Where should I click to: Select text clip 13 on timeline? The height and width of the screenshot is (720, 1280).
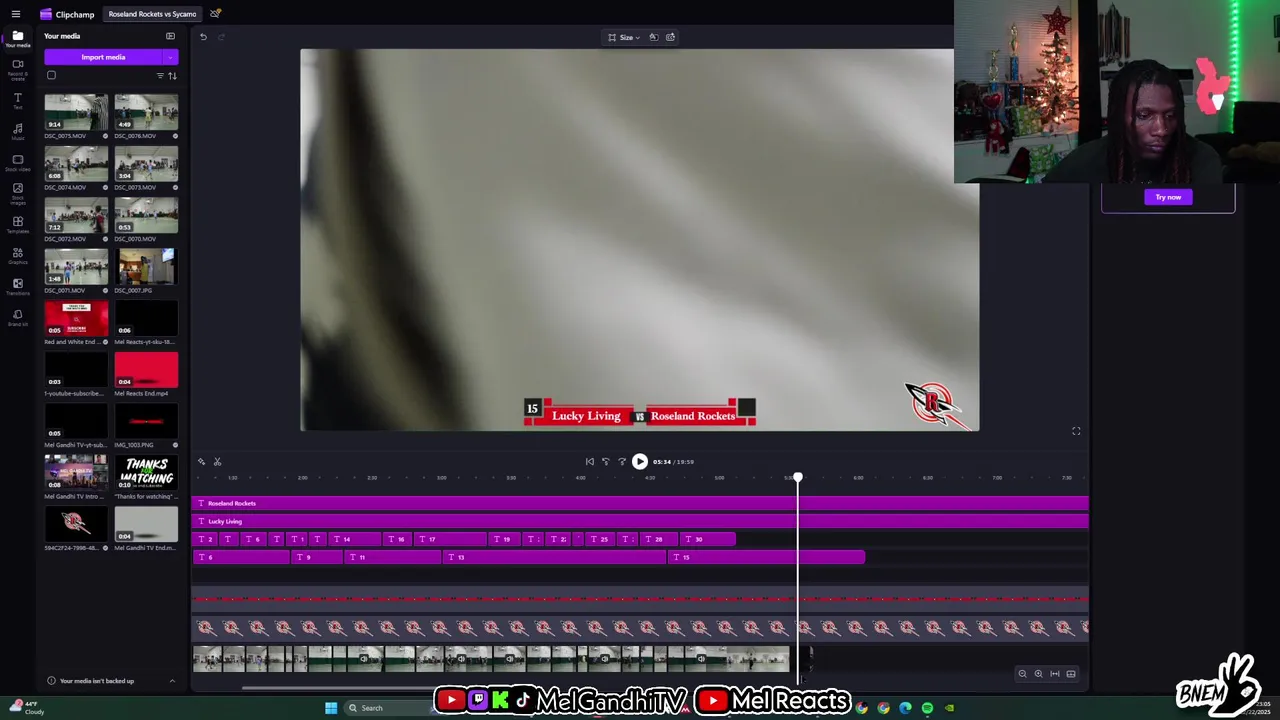(x=555, y=557)
